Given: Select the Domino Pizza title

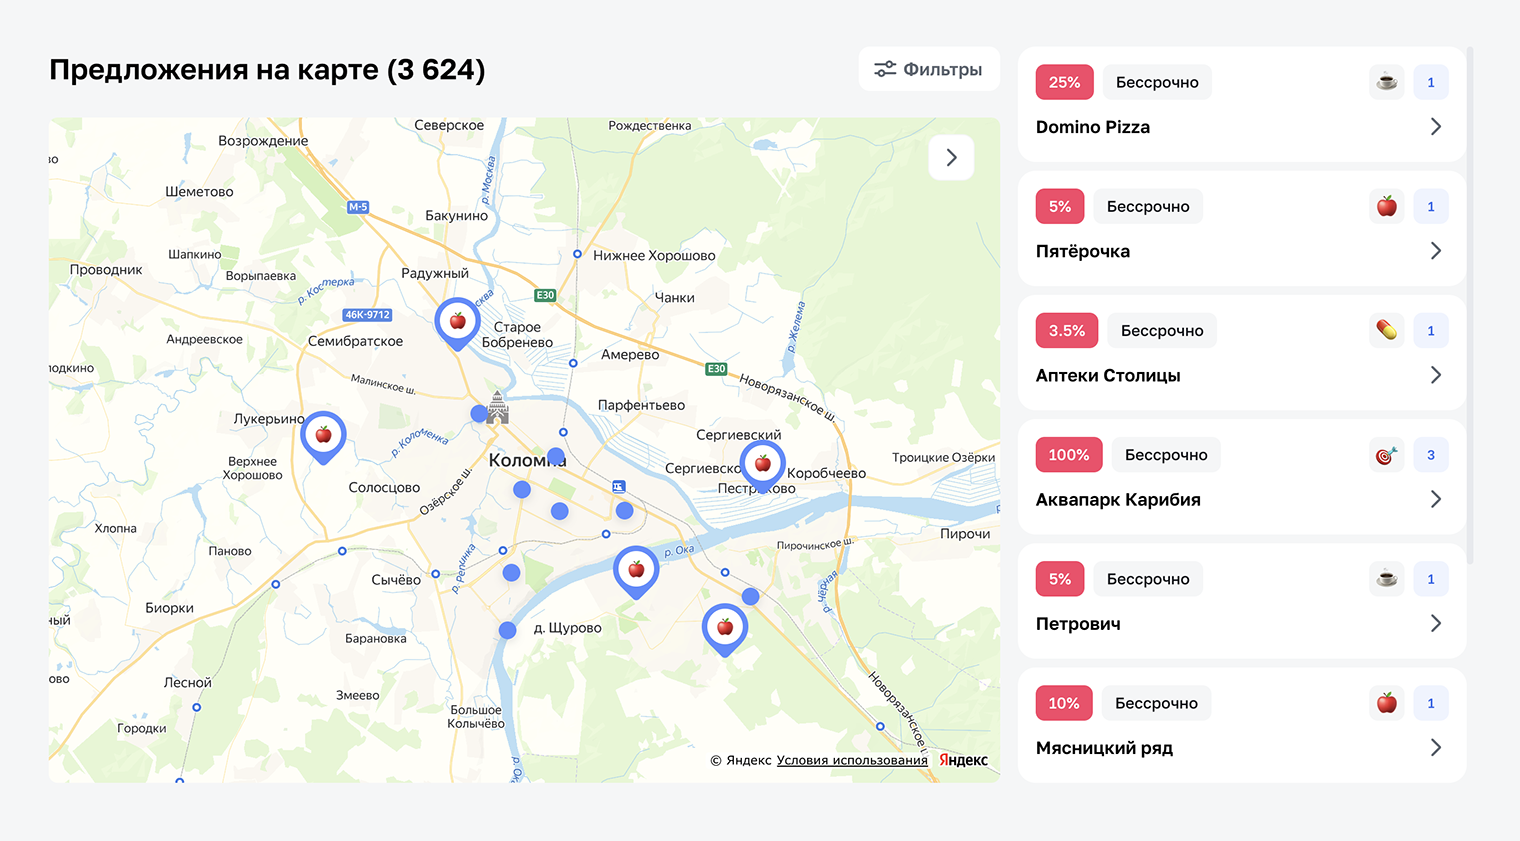Looking at the screenshot, I should pyautogui.click(x=1093, y=127).
